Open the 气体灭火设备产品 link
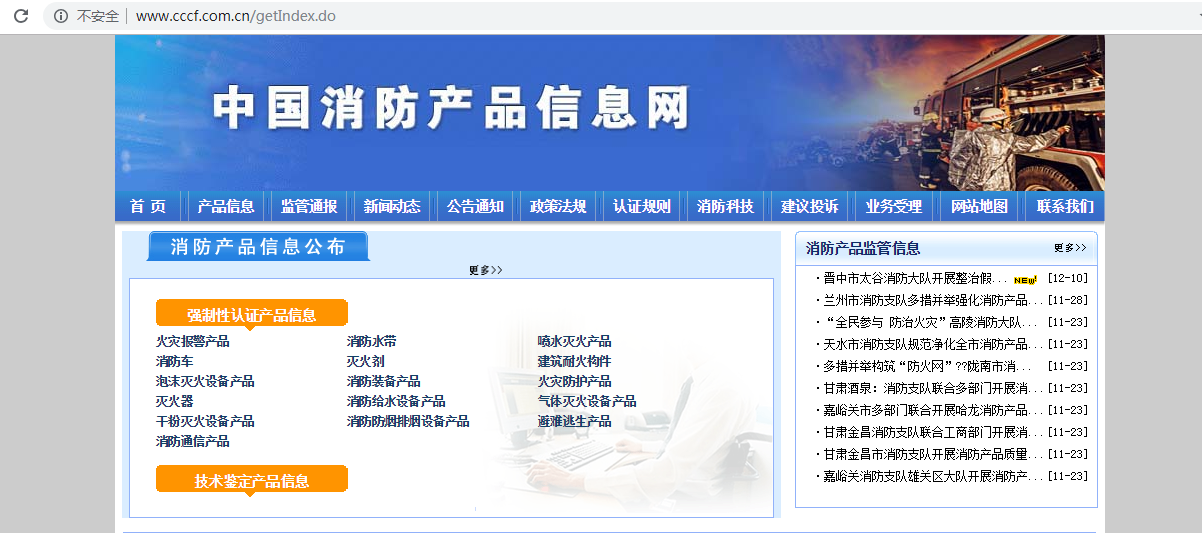 (x=587, y=401)
